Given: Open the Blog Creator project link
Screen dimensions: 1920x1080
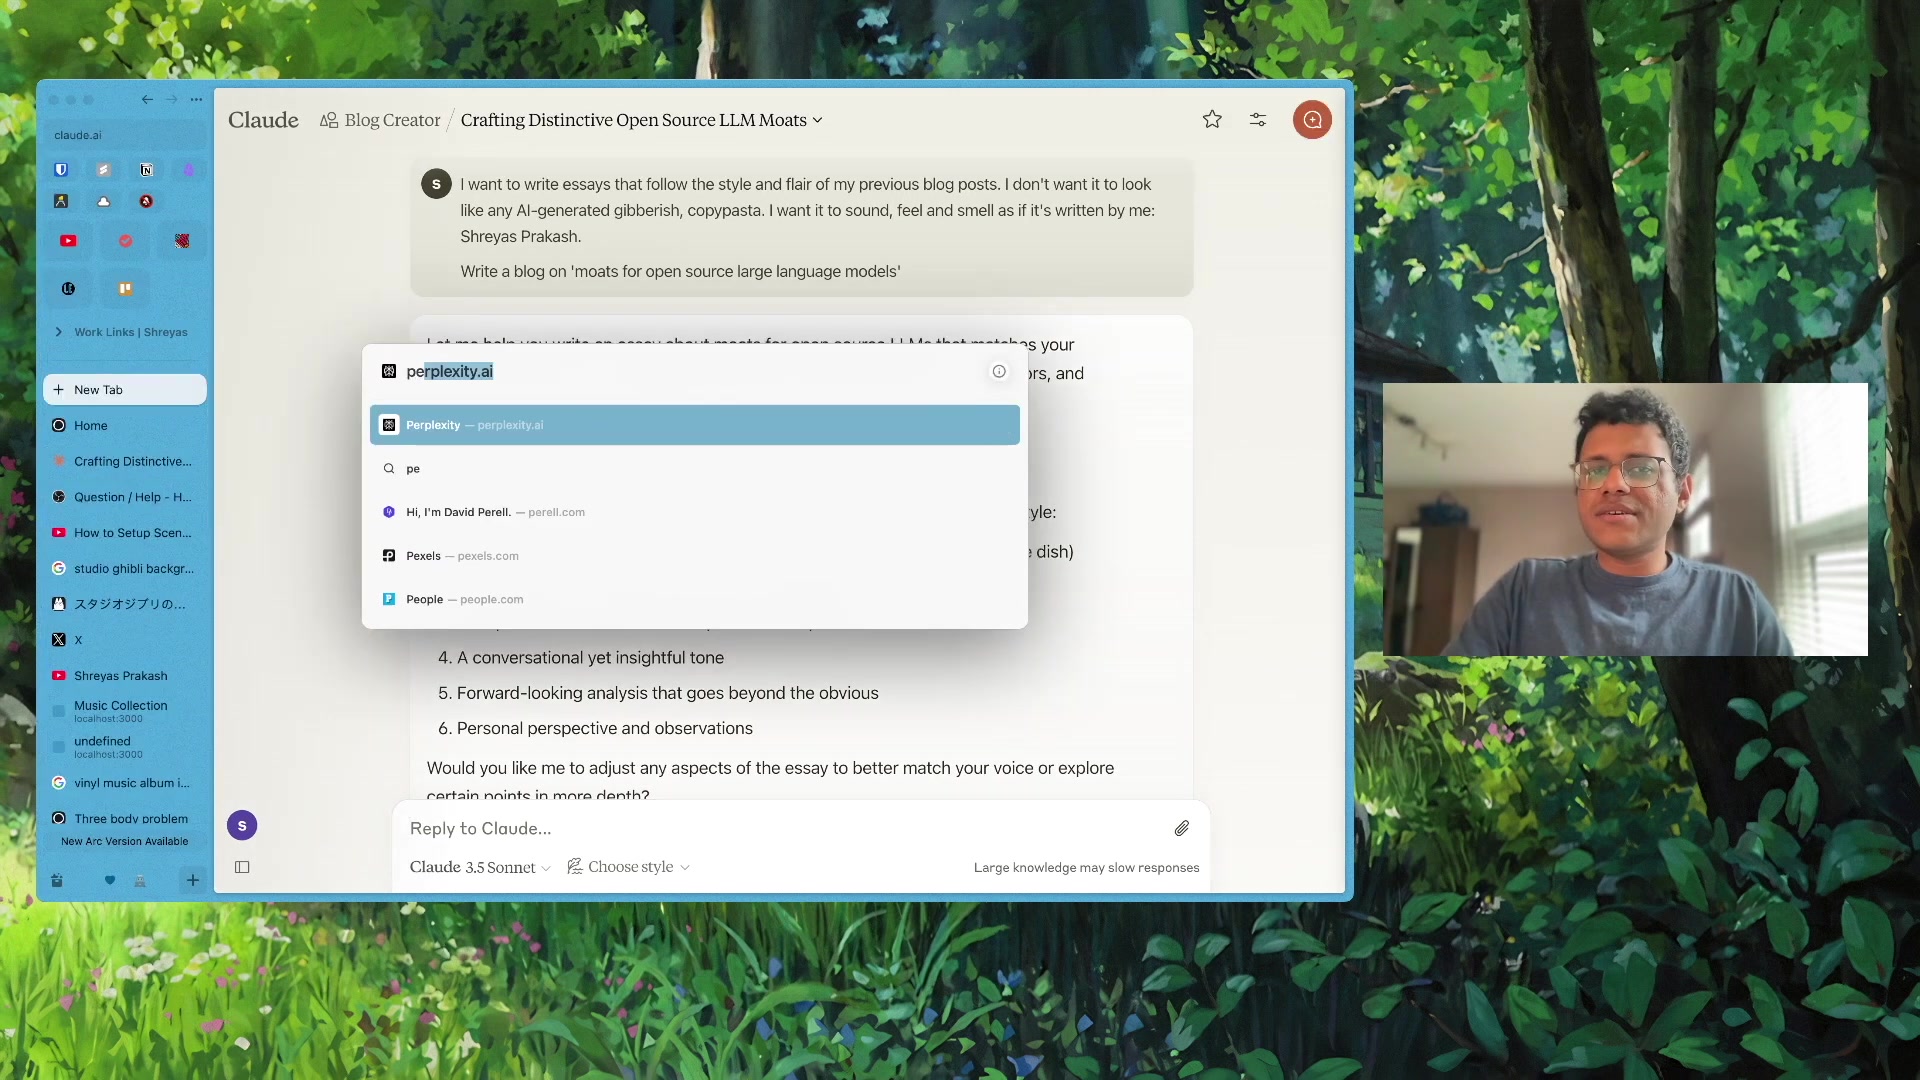Looking at the screenshot, I should click(x=380, y=120).
